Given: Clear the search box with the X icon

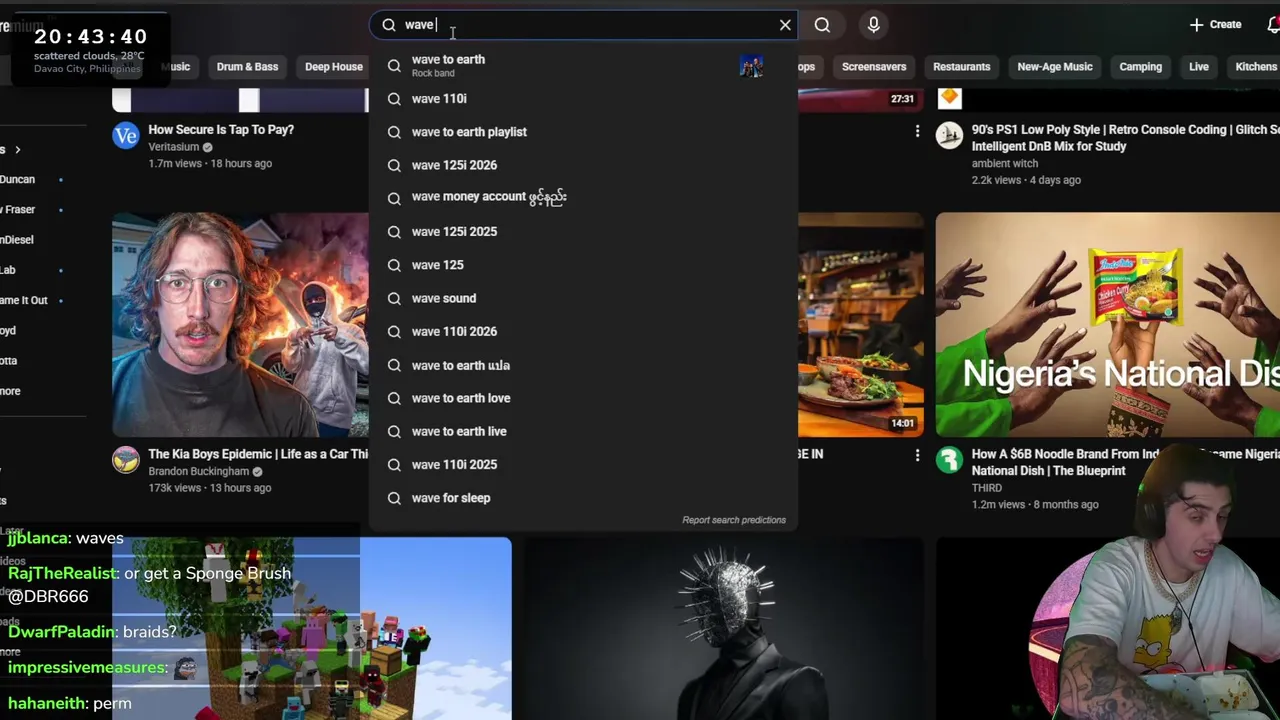Looking at the screenshot, I should click(x=785, y=25).
